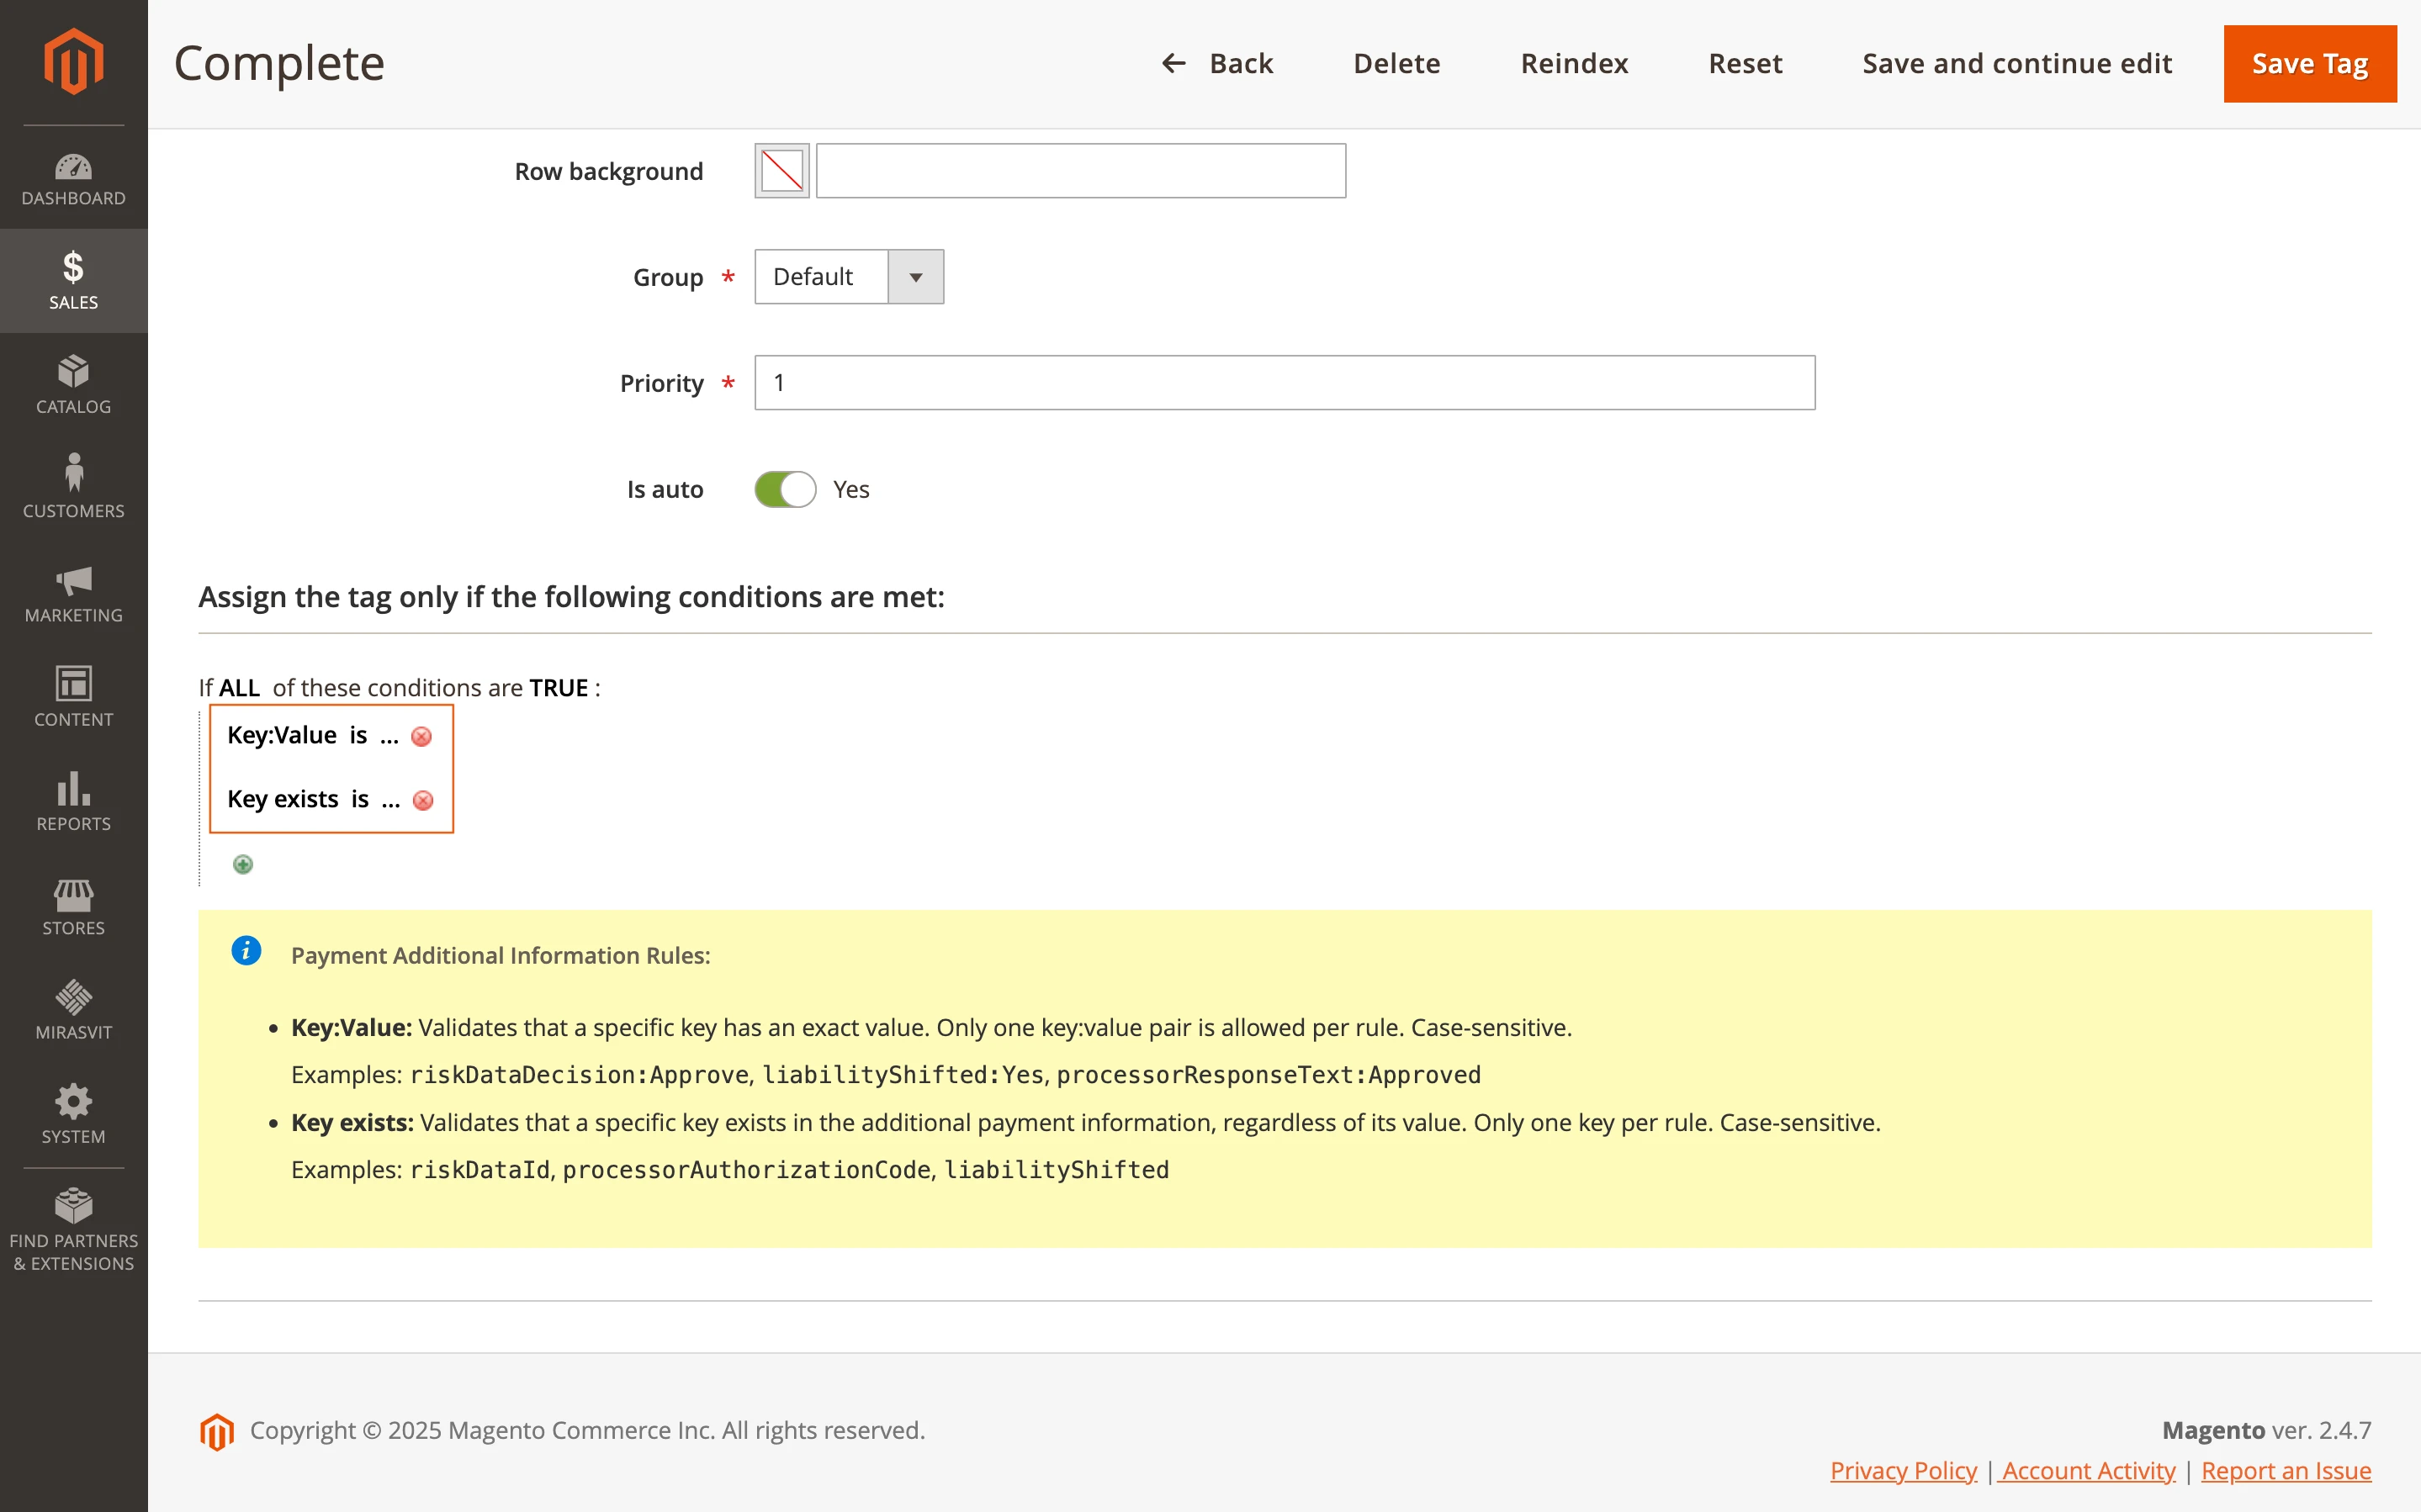Switch Is auto toggle off
The width and height of the screenshot is (2421, 1512).
[x=784, y=489]
